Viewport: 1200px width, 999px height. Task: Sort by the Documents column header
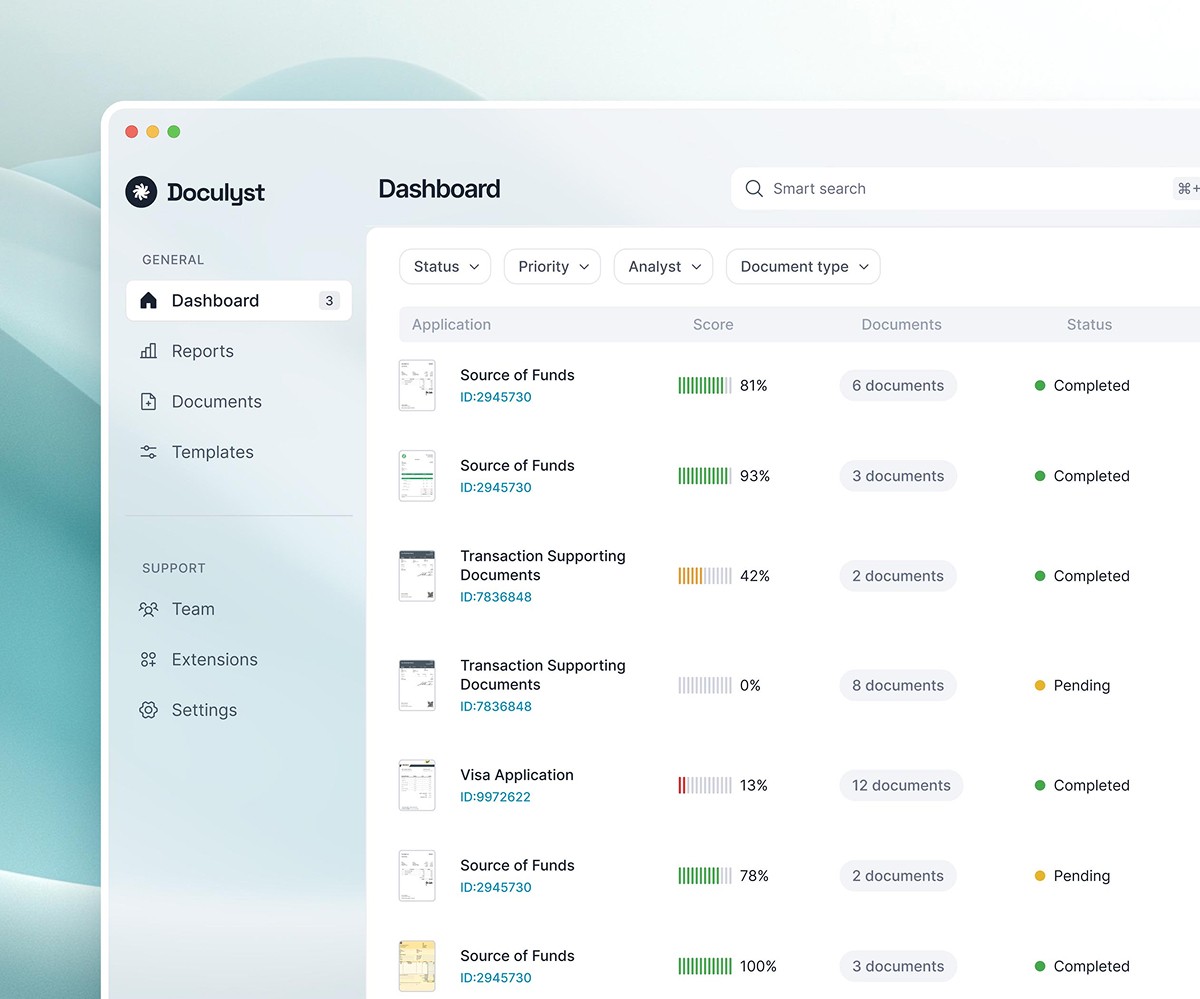(x=901, y=324)
